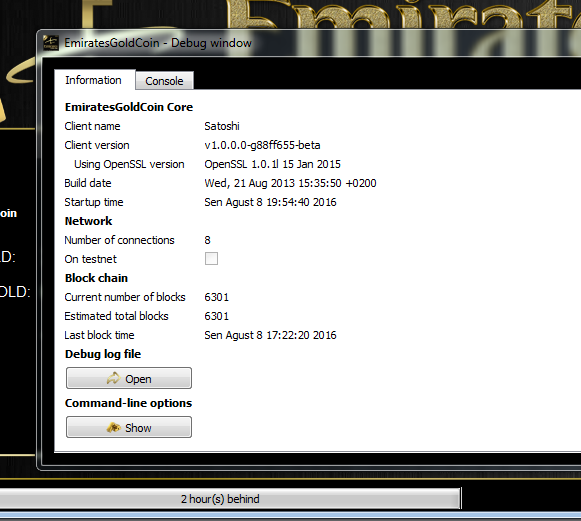
Task: Click the number of connections value 8
Action: tap(207, 240)
